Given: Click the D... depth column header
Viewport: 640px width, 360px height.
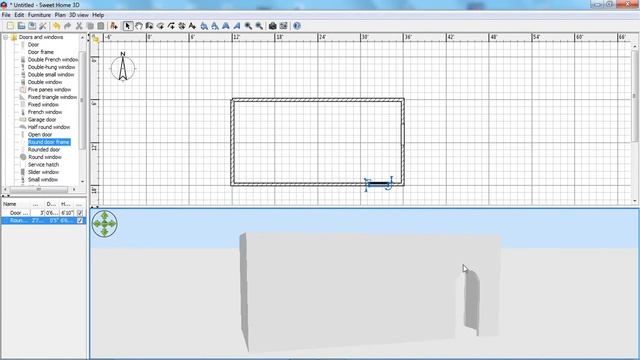Looking at the screenshot, I should [51, 204].
